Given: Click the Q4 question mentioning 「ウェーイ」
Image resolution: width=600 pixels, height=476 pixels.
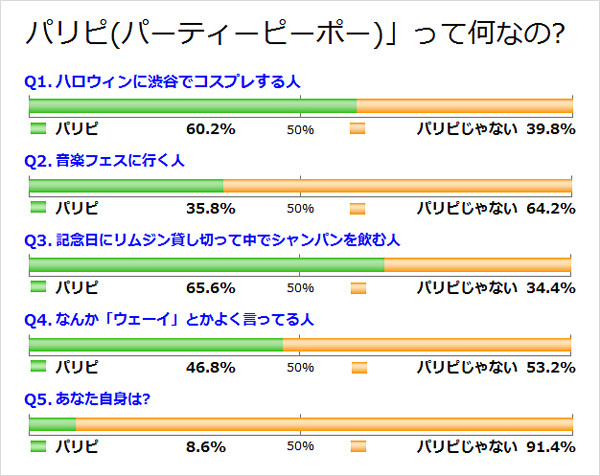Looking at the screenshot, I should click(x=169, y=320).
